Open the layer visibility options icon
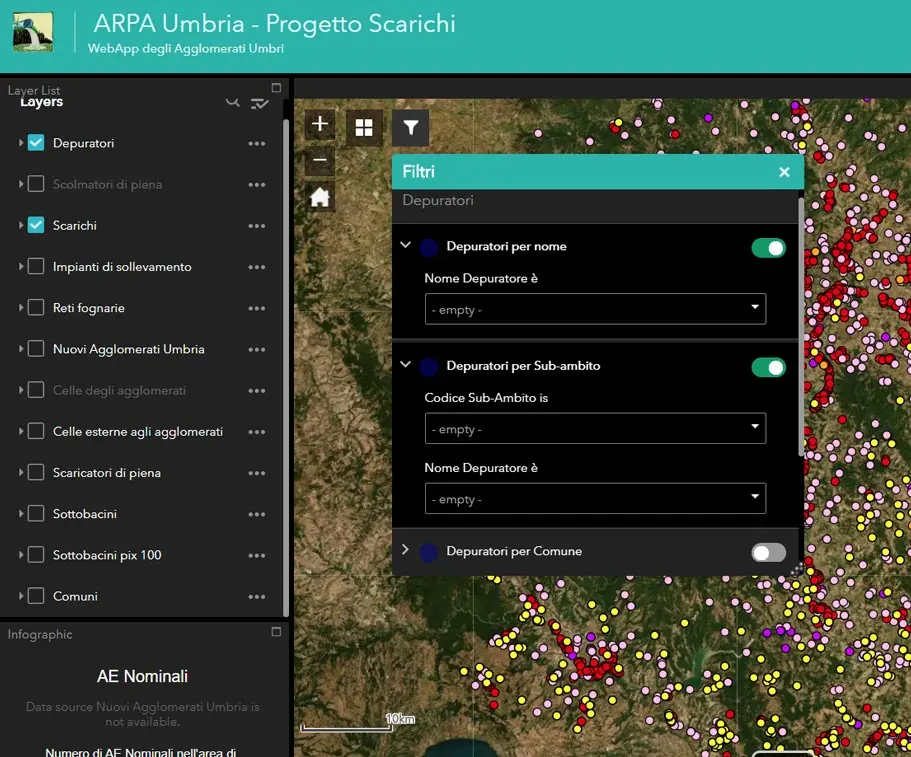911x757 pixels. pyautogui.click(x=260, y=101)
